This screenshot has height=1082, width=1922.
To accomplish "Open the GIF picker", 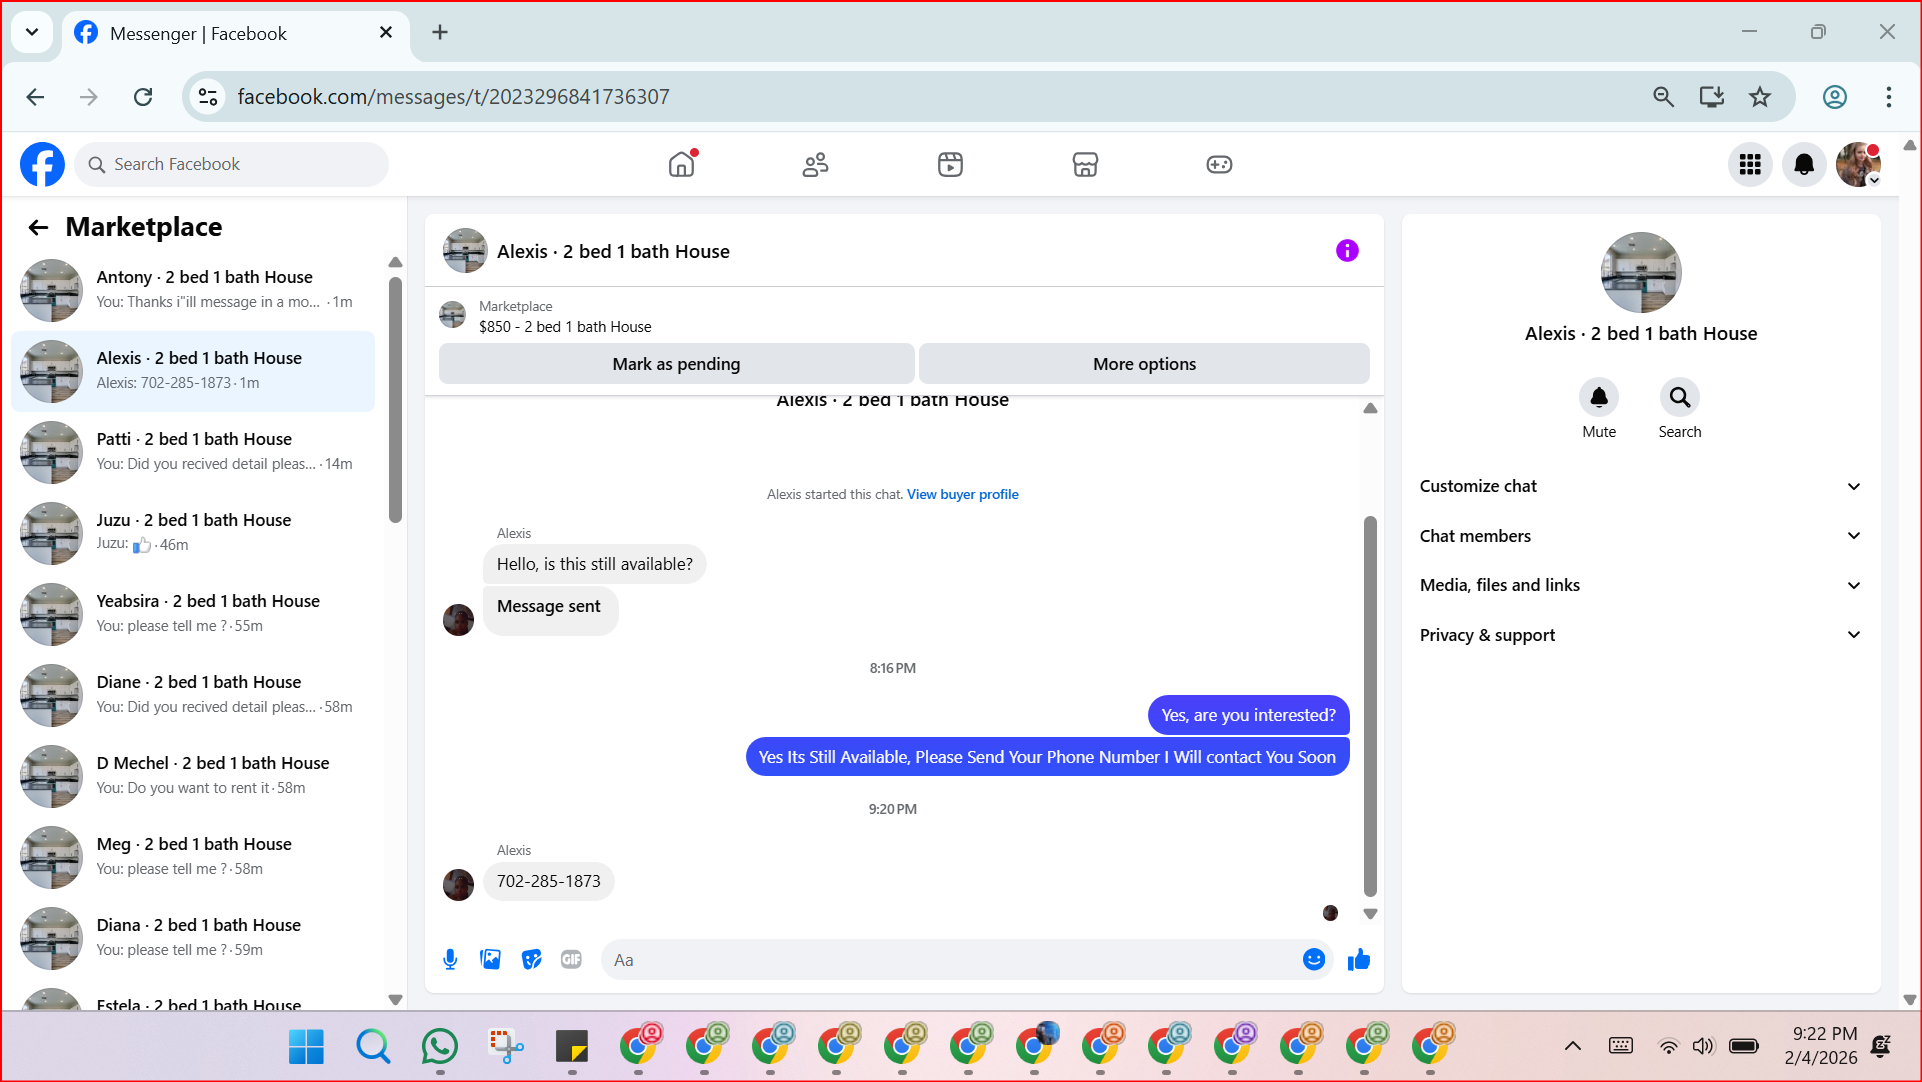I will click(571, 960).
